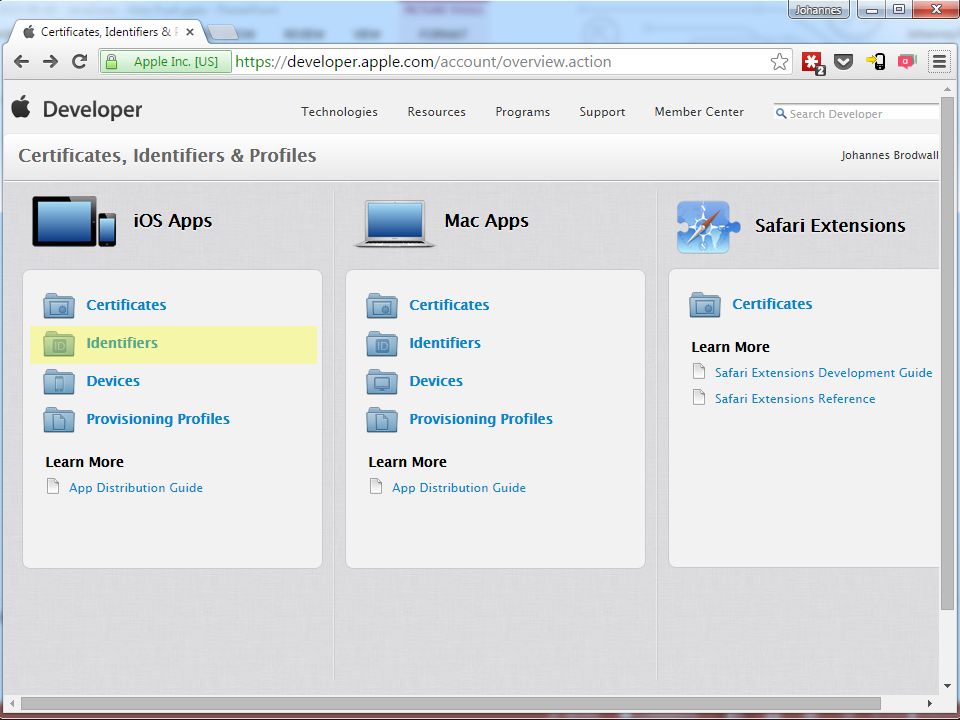Viewport: 960px width, 720px height.
Task: Open Mac Apps Devices link
Action: tap(436, 381)
